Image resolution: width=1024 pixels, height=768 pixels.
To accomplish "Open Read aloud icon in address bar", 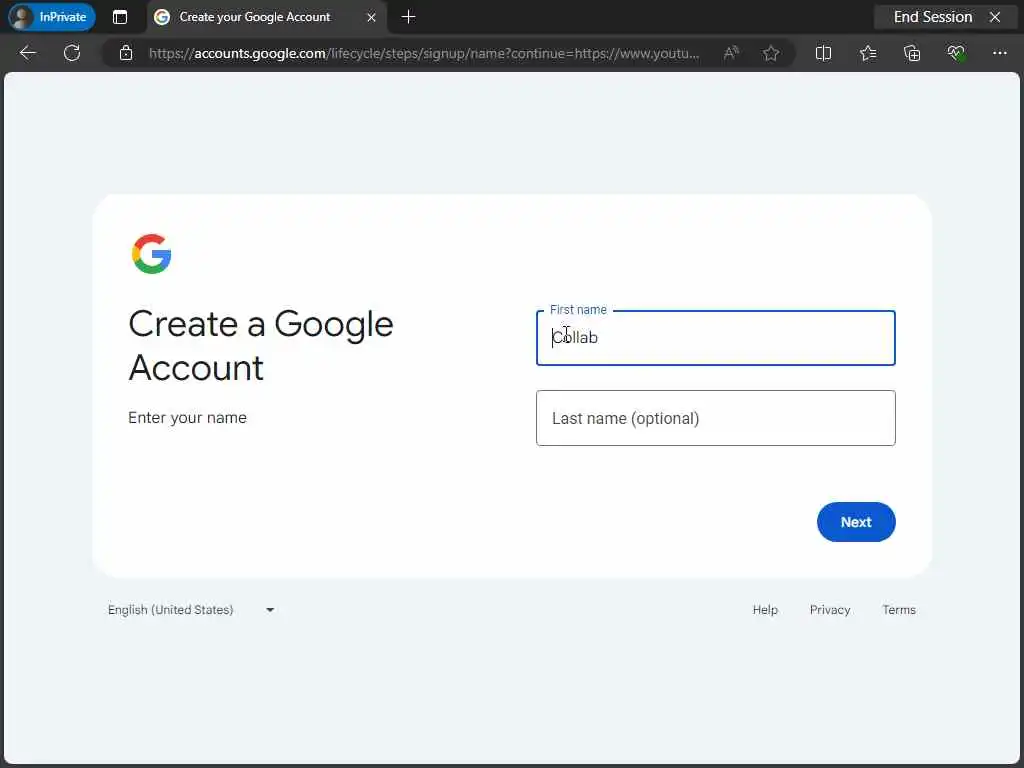I will [x=731, y=53].
